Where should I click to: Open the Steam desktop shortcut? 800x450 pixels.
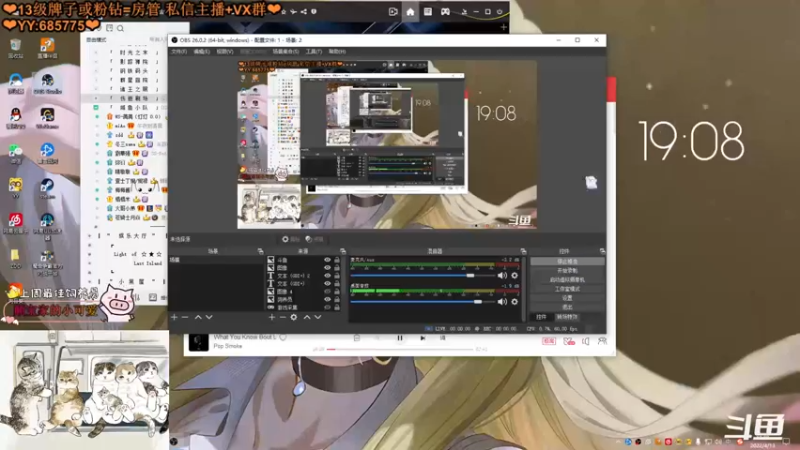click(47, 188)
